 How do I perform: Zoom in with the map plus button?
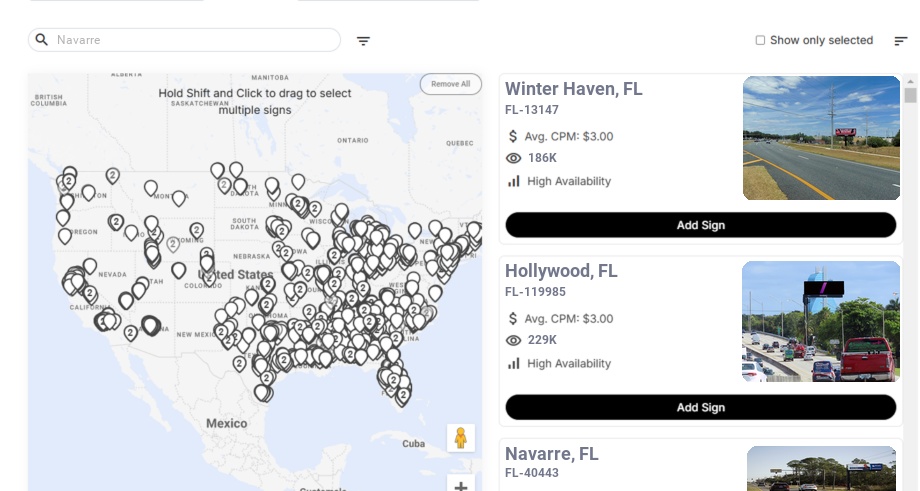(x=461, y=486)
